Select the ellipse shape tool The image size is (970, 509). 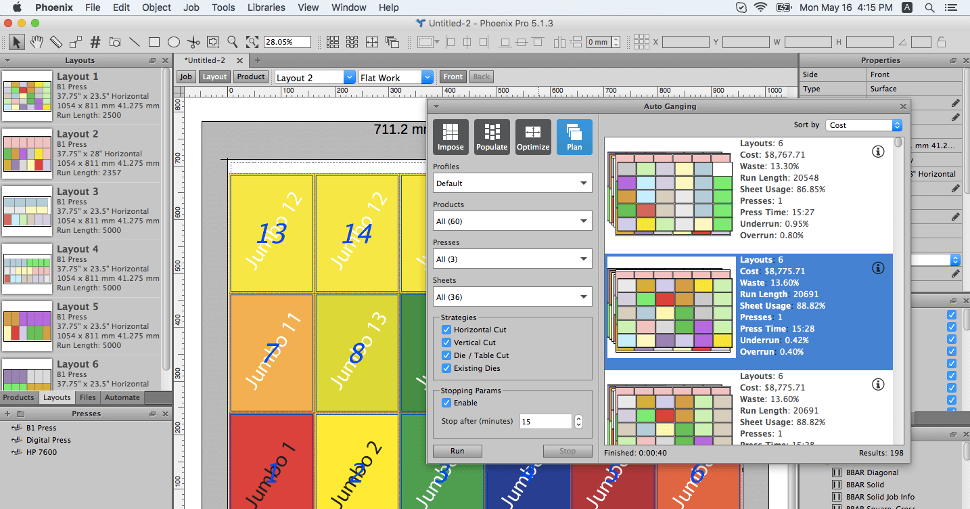[x=174, y=42]
